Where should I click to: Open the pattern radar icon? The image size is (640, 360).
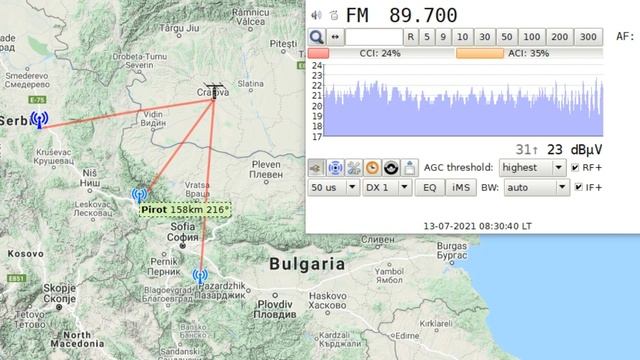[x=335, y=168]
